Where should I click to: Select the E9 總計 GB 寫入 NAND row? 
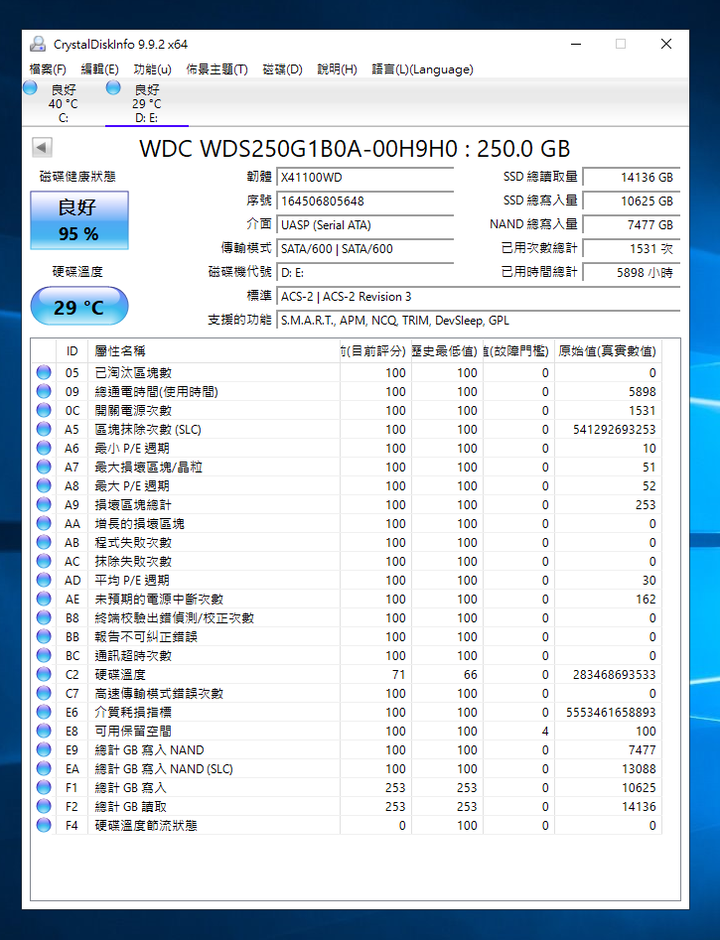[347, 750]
